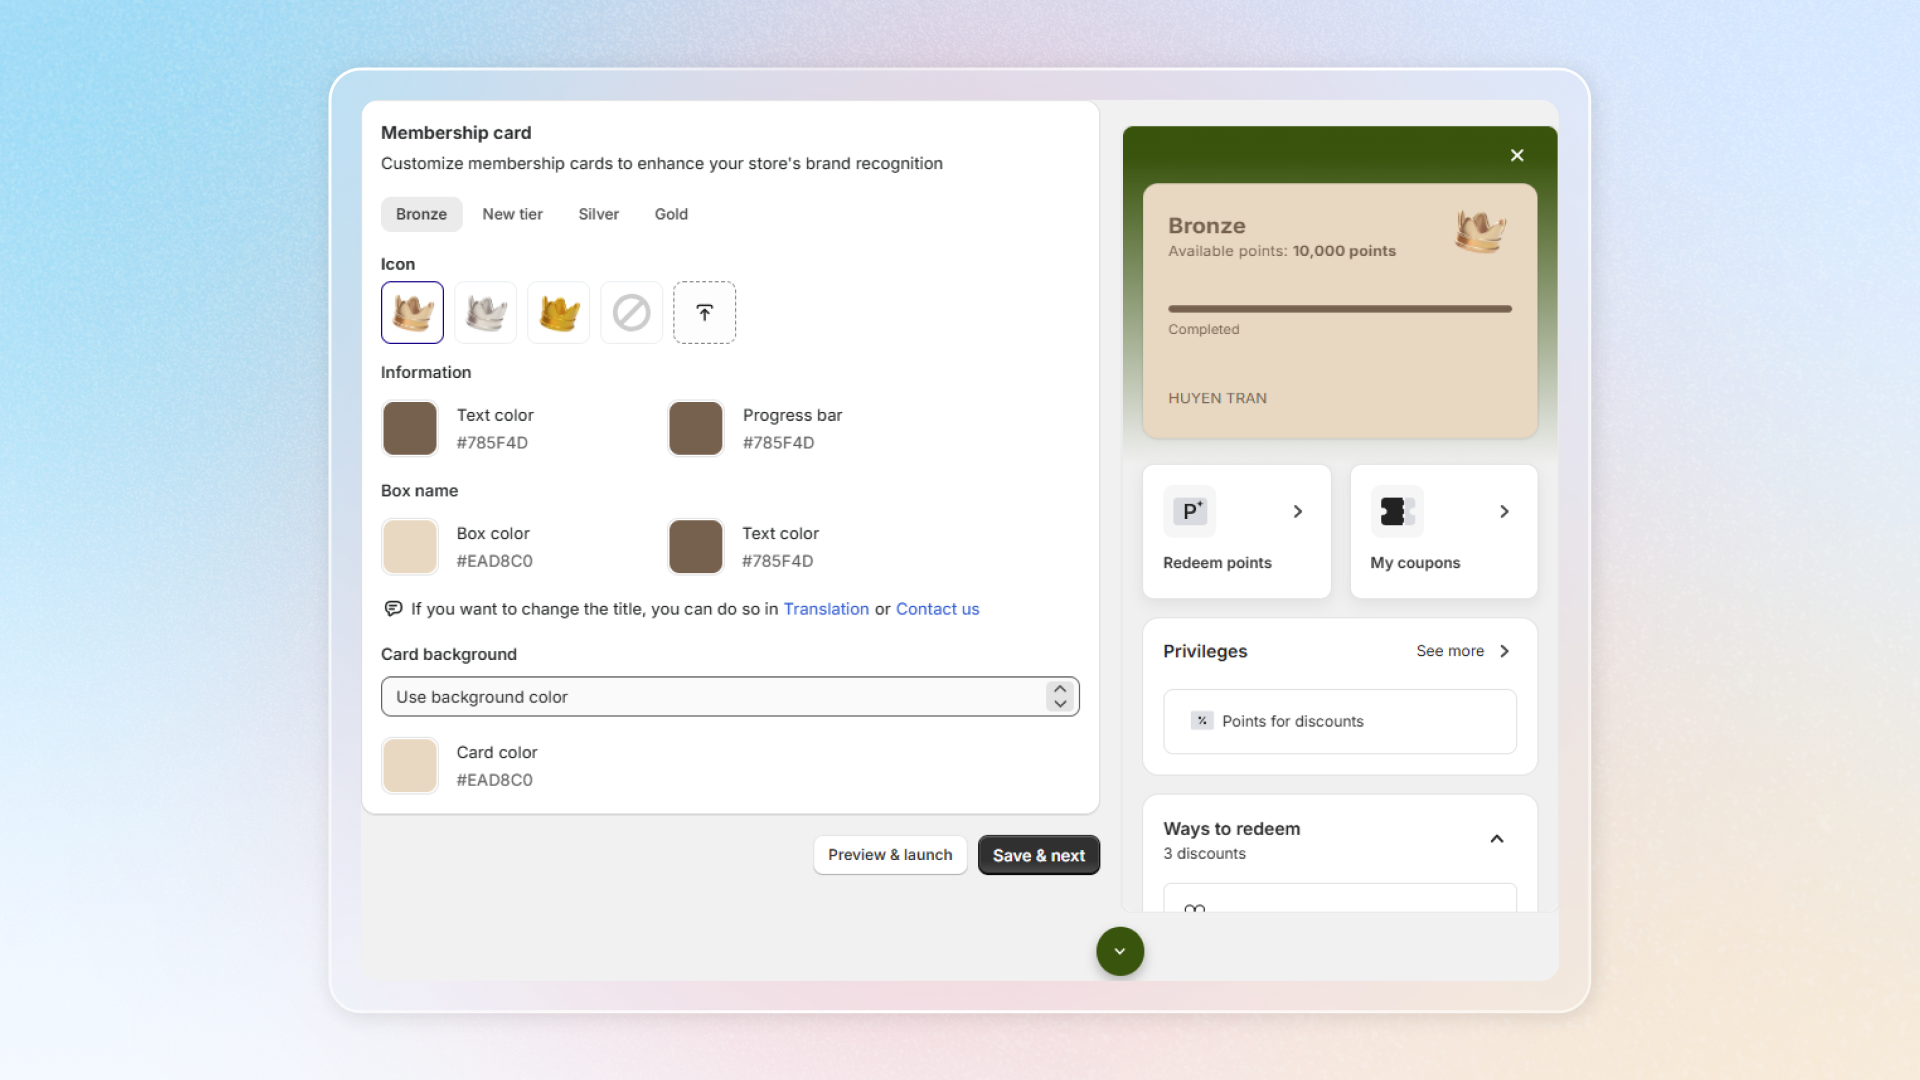Click the green scroll-down circle button
The height and width of the screenshot is (1080, 1920).
1119,951
